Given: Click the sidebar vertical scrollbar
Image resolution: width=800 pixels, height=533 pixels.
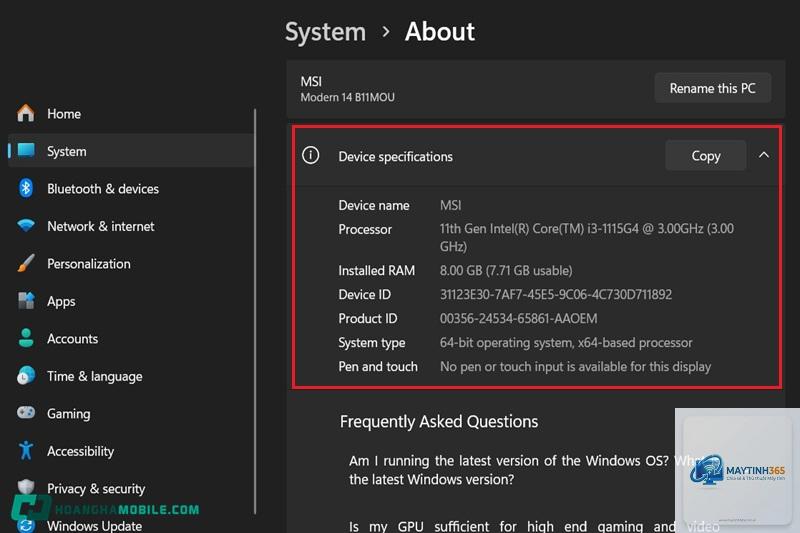Looking at the screenshot, I should pyautogui.click(x=255, y=311).
